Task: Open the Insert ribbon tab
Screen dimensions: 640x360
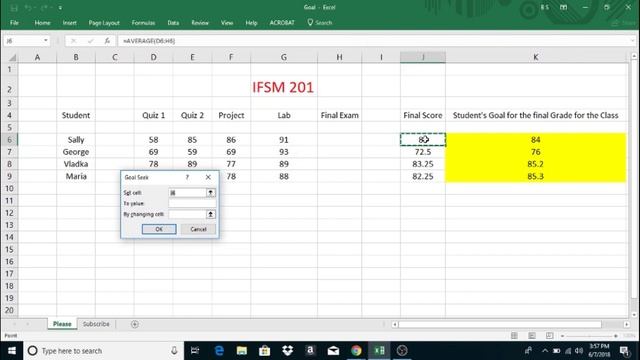Action: 69,23
